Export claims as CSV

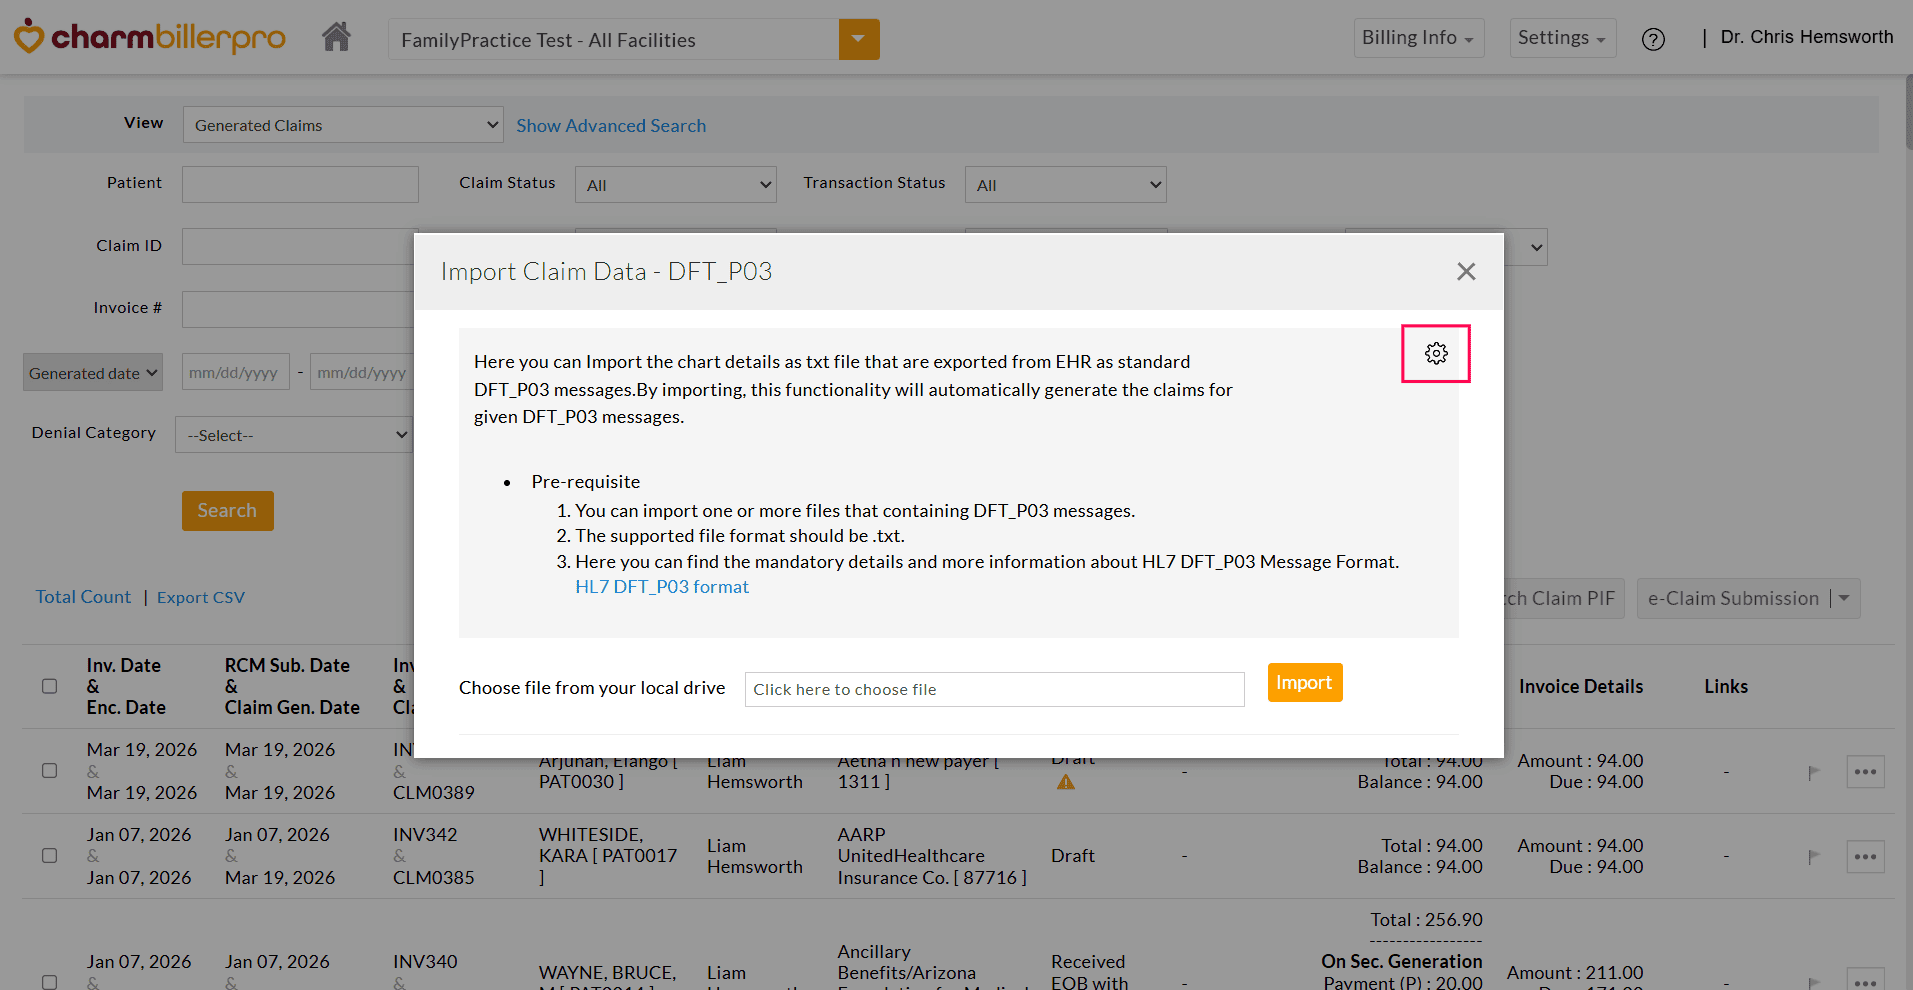point(200,597)
